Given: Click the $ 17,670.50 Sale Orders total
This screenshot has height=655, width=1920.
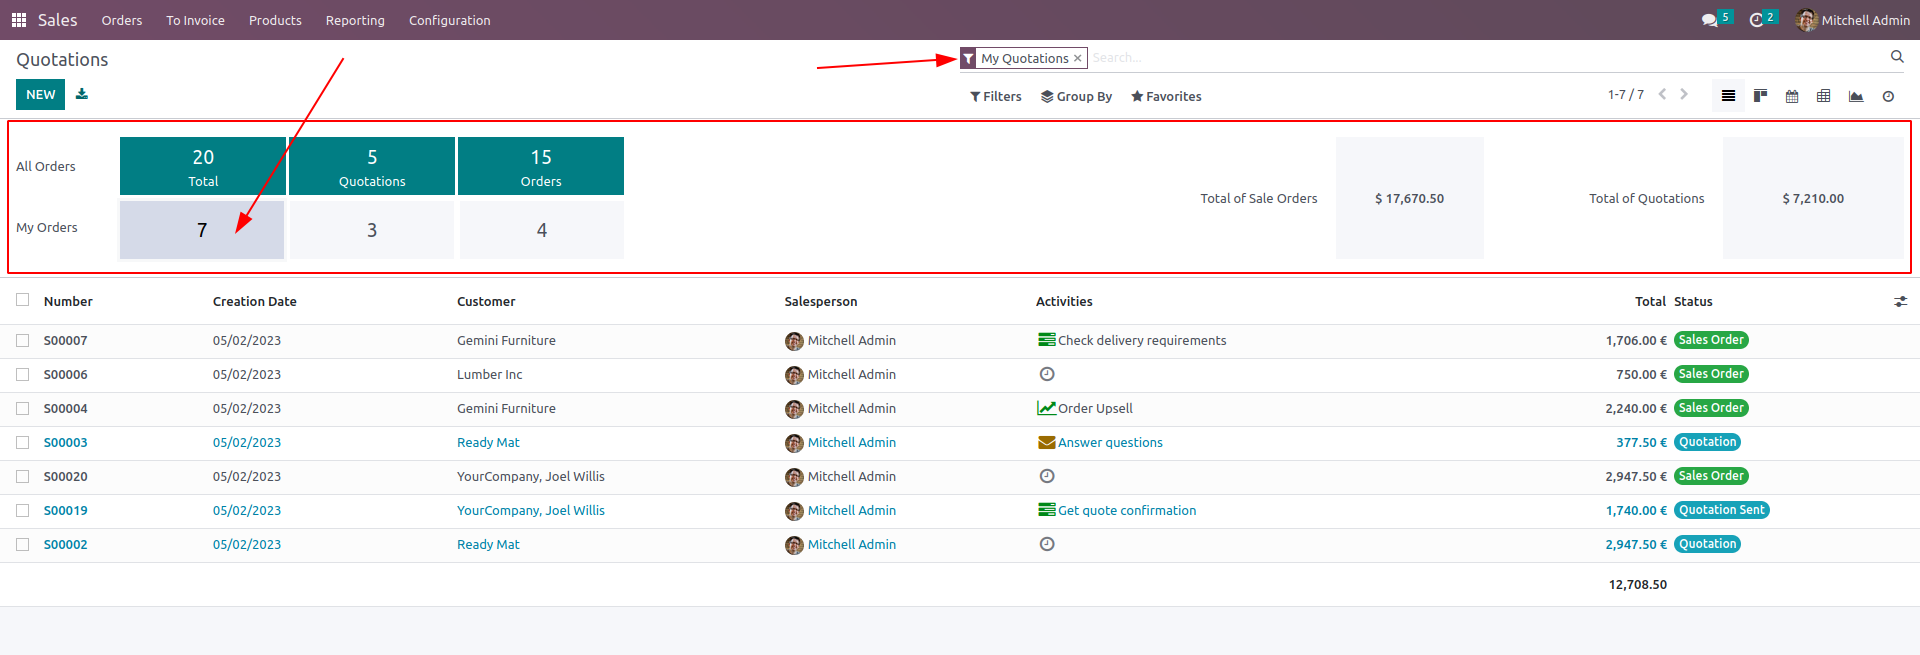Looking at the screenshot, I should coord(1409,198).
